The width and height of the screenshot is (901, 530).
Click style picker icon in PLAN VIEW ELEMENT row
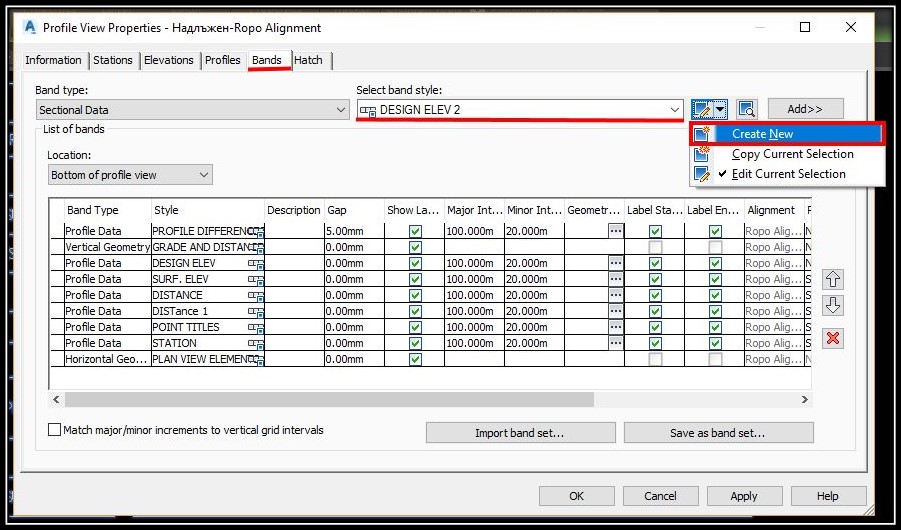pyautogui.click(x=256, y=360)
